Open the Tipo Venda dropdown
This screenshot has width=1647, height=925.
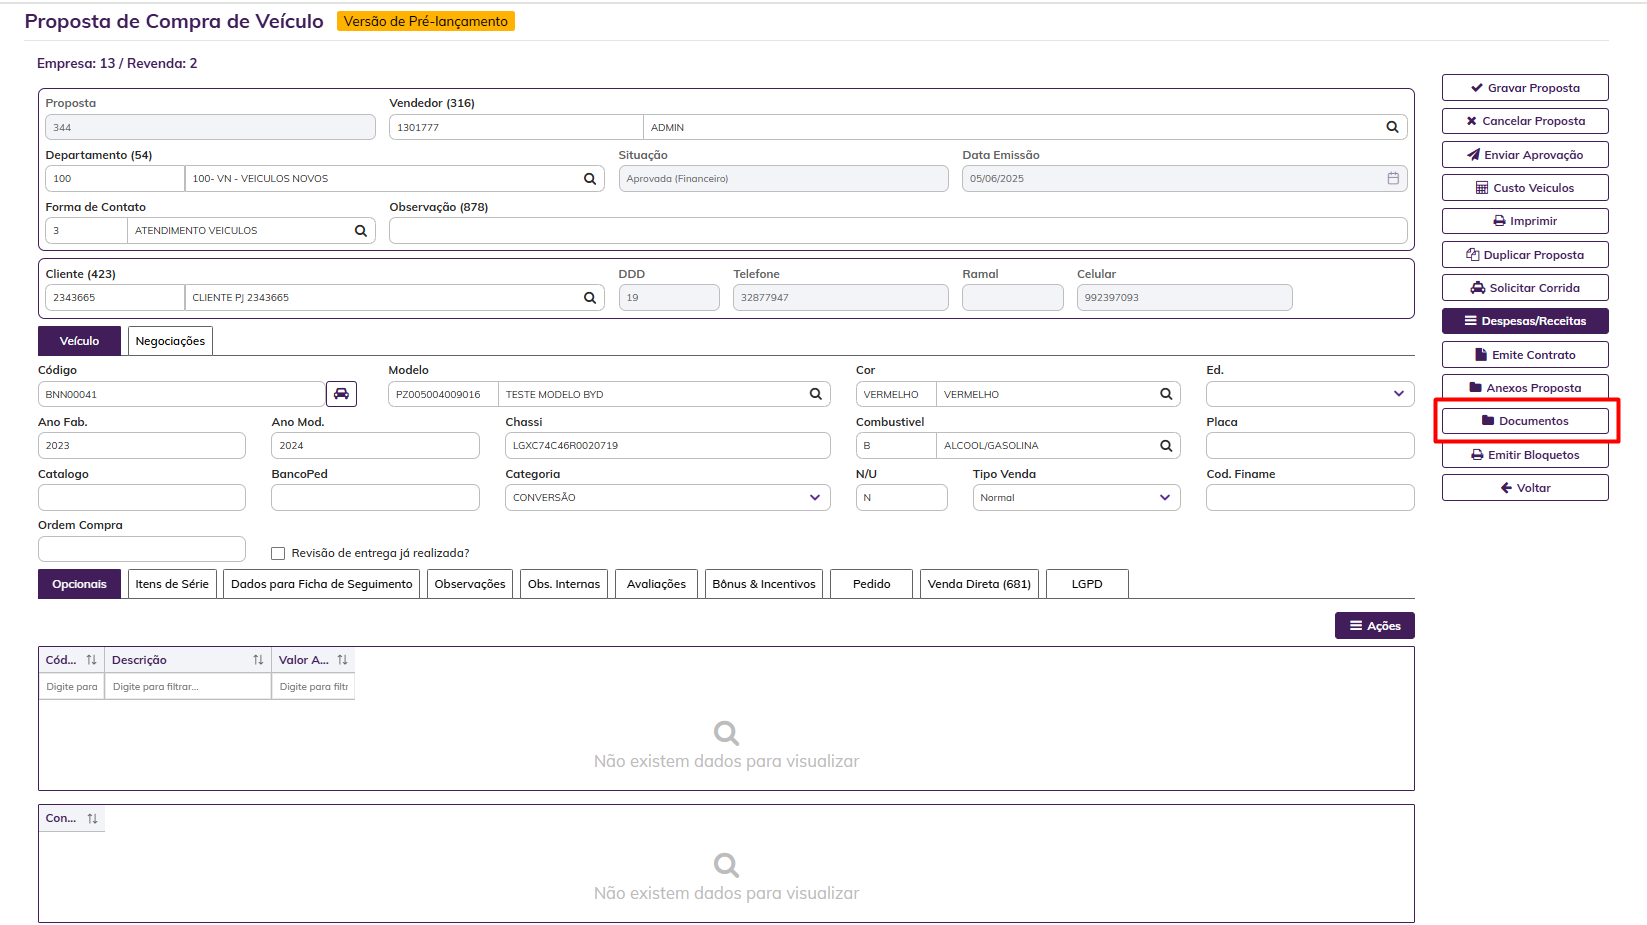(x=1164, y=497)
